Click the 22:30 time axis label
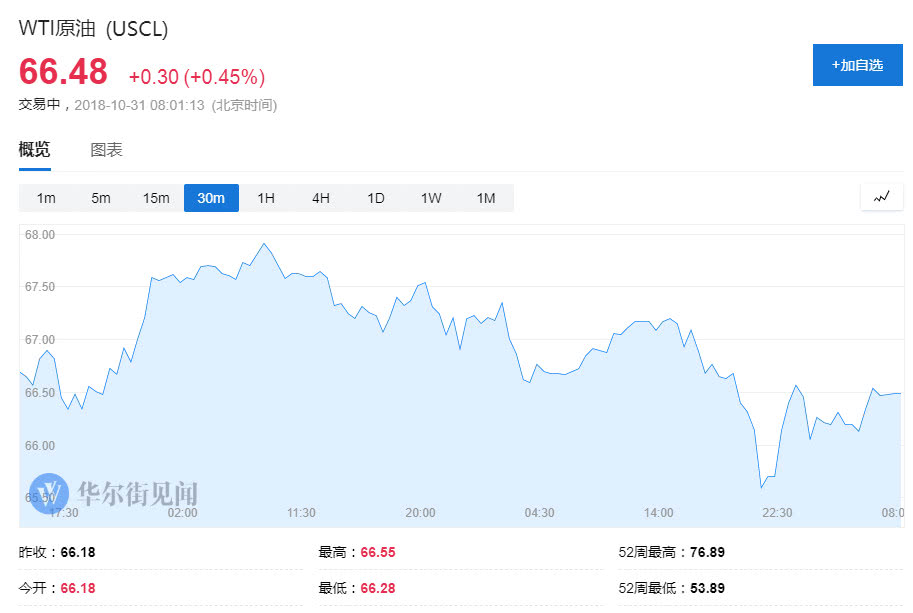 (777, 513)
